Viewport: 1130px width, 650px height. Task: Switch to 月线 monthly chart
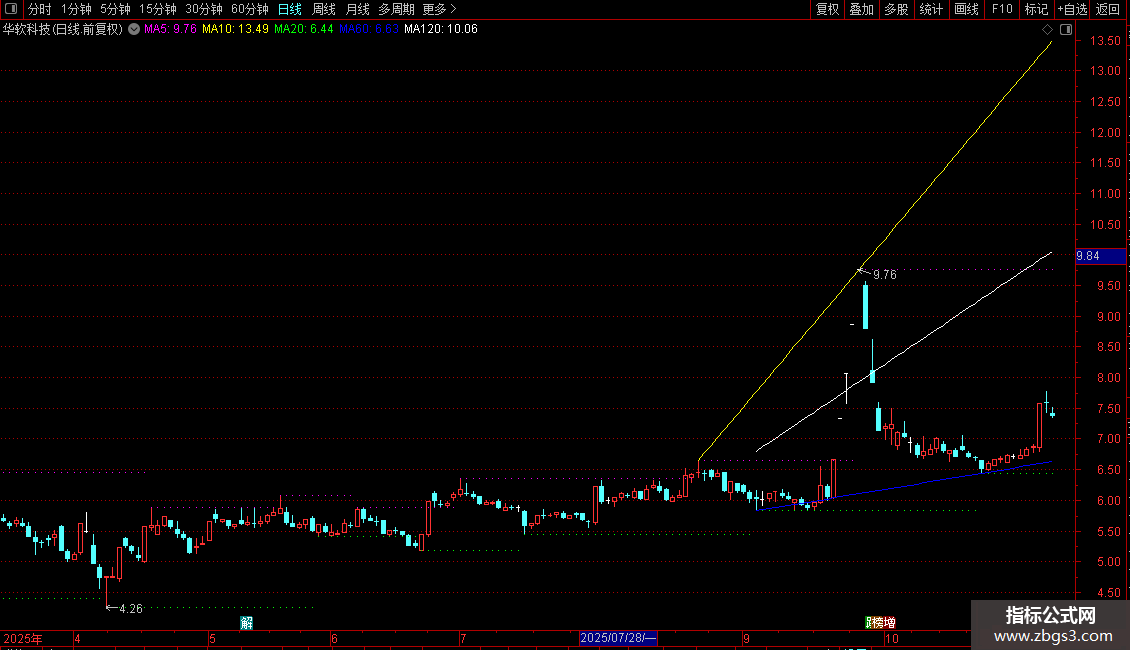click(357, 9)
